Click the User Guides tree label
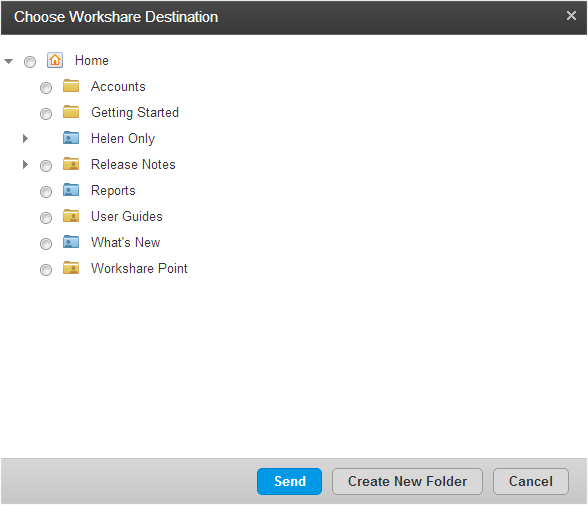This screenshot has width=588, height=505. point(127,216)
